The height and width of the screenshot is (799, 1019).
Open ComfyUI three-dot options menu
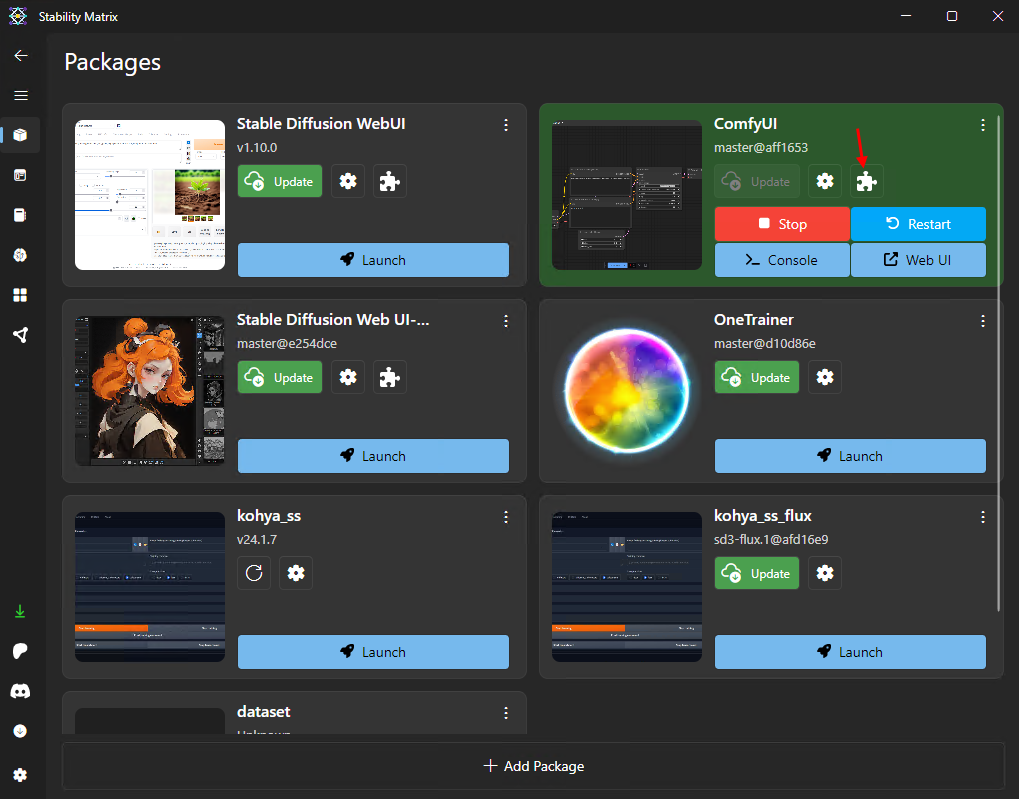tap(983, 125)
